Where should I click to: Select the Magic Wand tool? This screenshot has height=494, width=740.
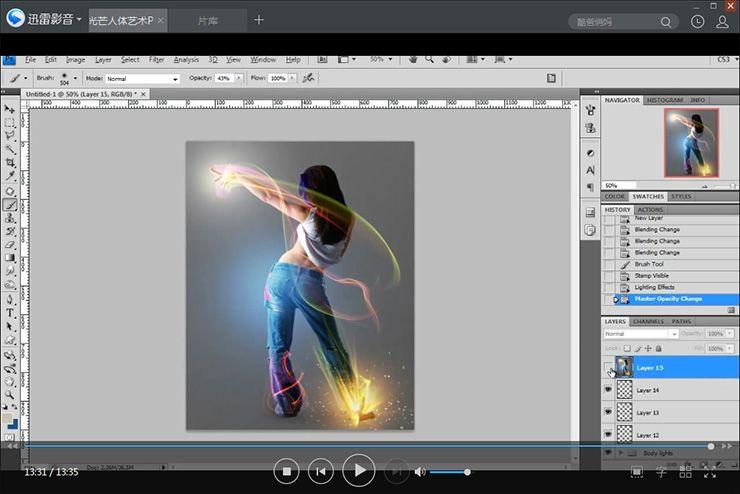click(9, 150)
